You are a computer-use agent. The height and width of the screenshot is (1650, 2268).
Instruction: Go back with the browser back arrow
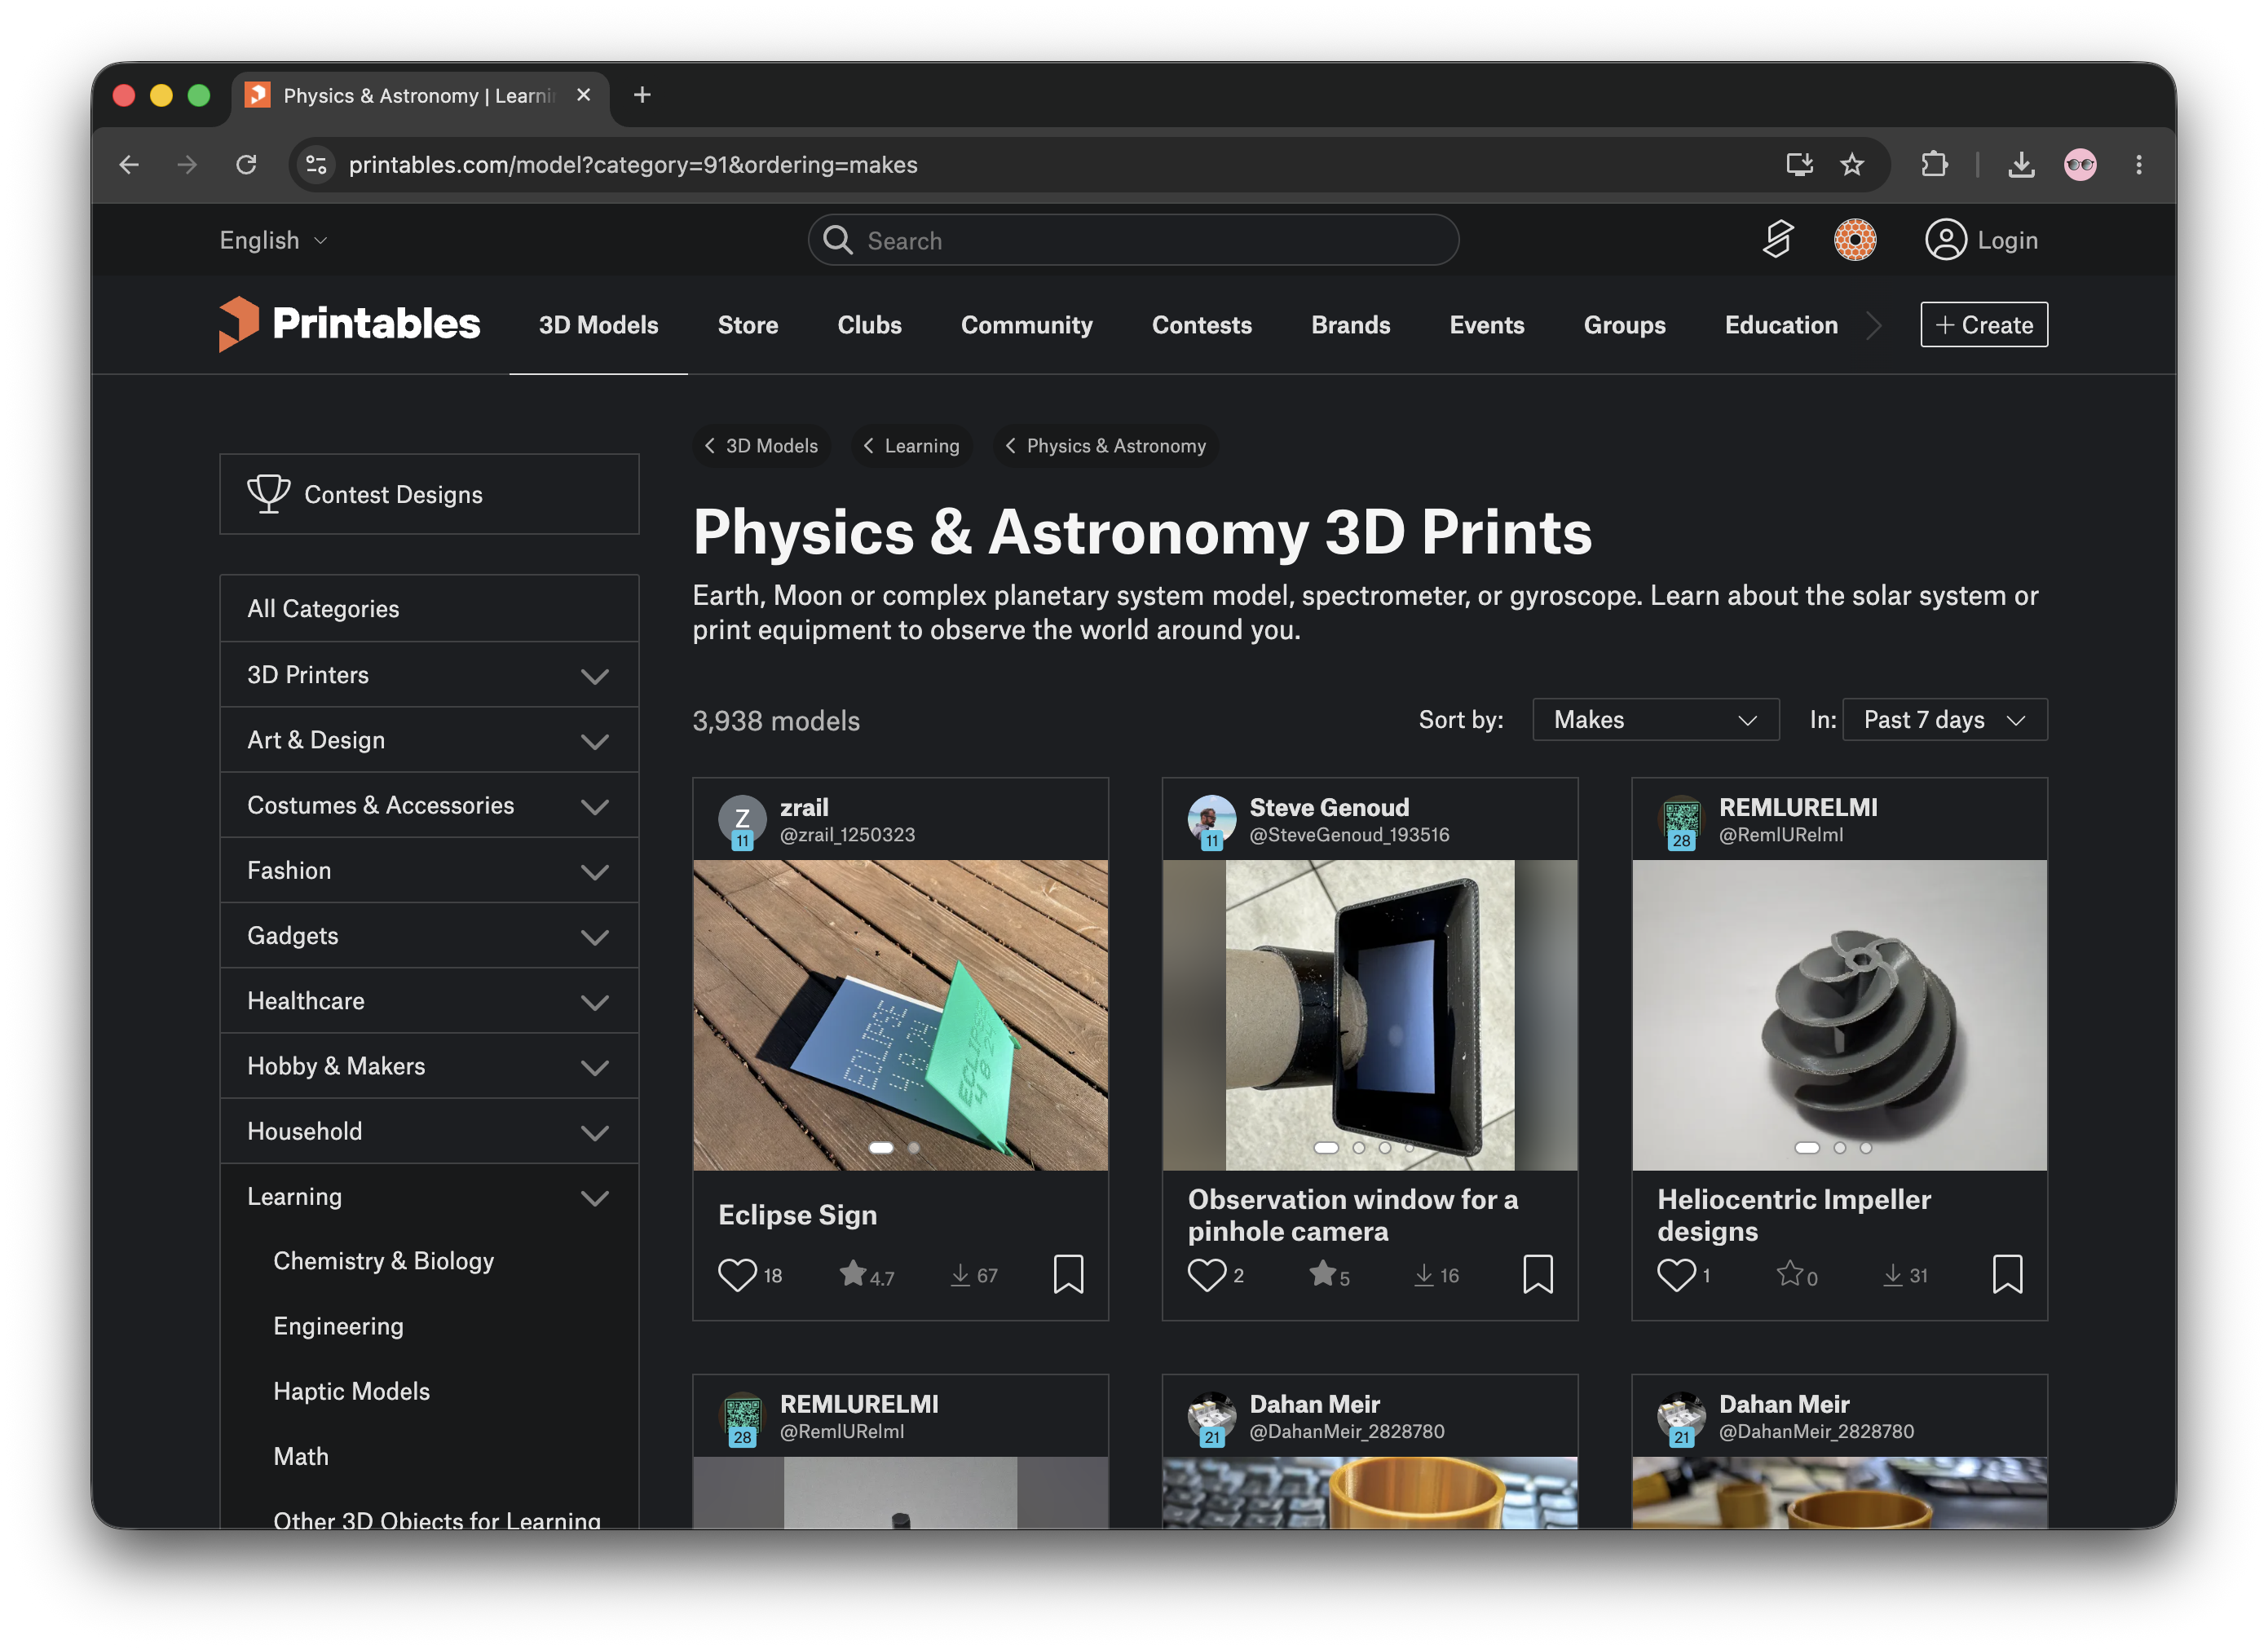pyautogui.click(x=129, y=164)
